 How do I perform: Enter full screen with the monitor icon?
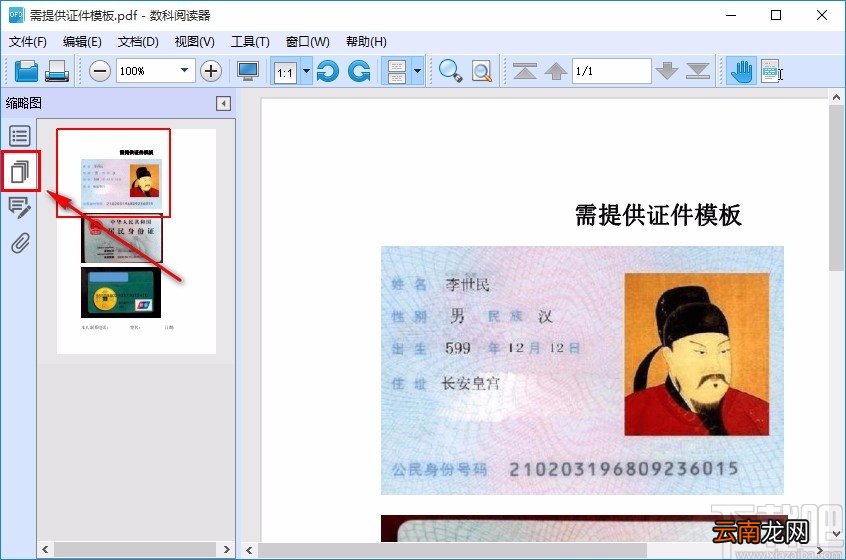[x=248, y=71]
